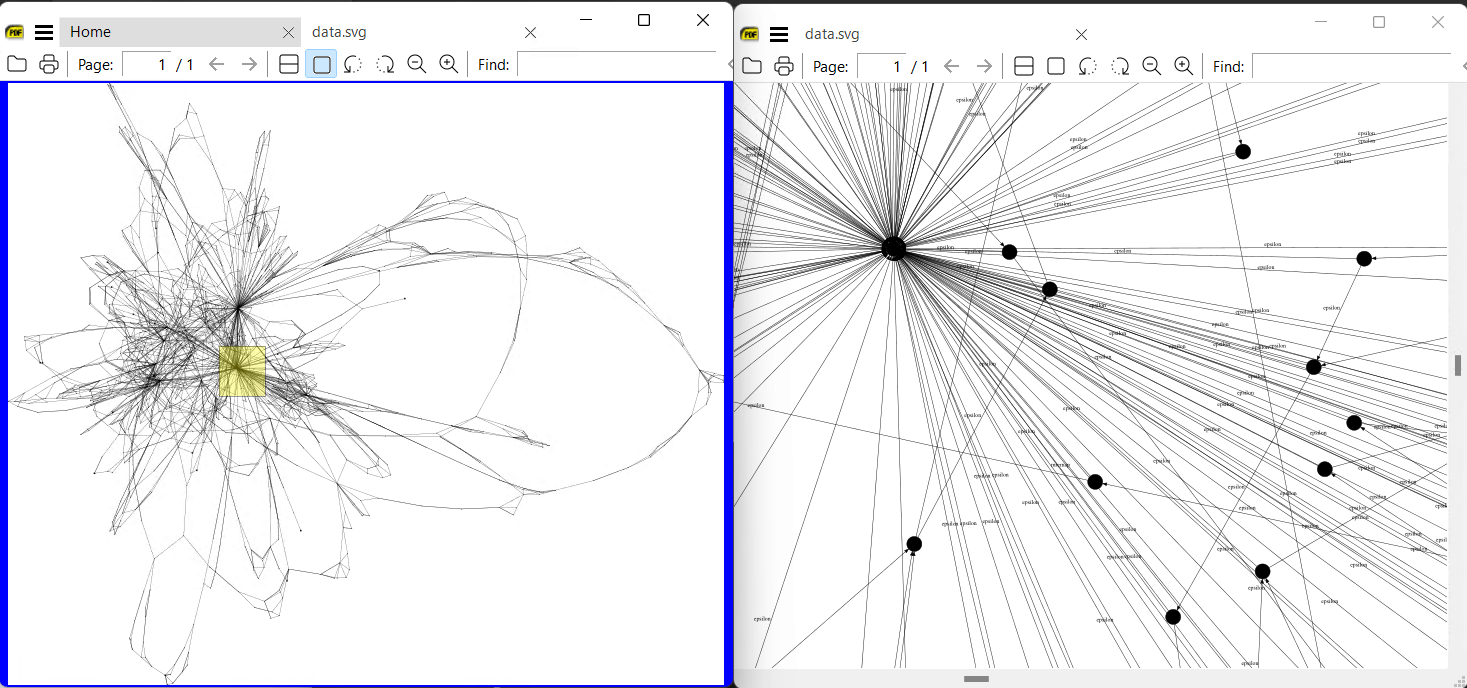Click horizontal scrollbar thumb in right window
This screenshot has height=688, width=1467.
pos(977,679)
